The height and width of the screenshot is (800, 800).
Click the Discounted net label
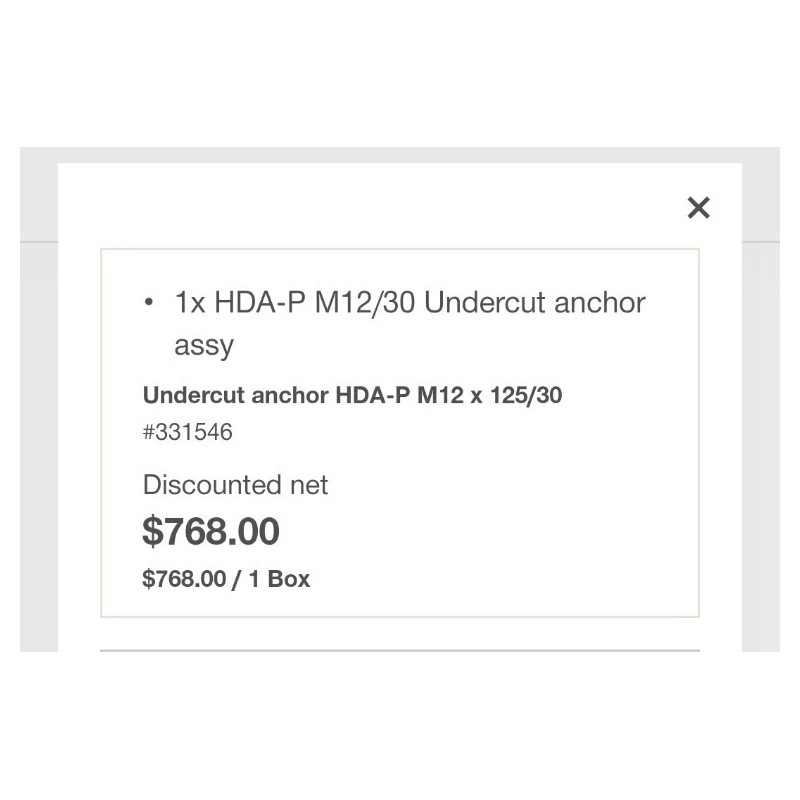coord(235,485)
